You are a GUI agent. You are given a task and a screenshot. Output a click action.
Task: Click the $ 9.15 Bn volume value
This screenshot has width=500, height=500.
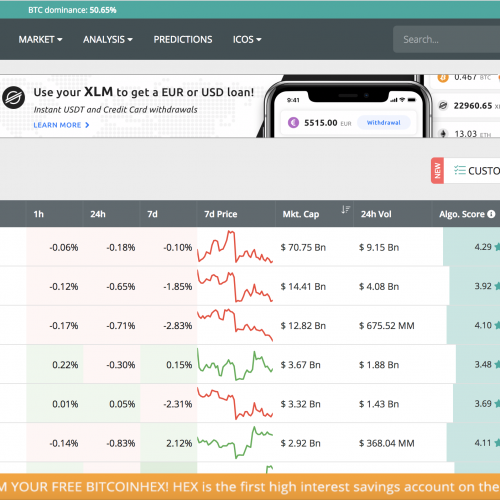(379, 247)
